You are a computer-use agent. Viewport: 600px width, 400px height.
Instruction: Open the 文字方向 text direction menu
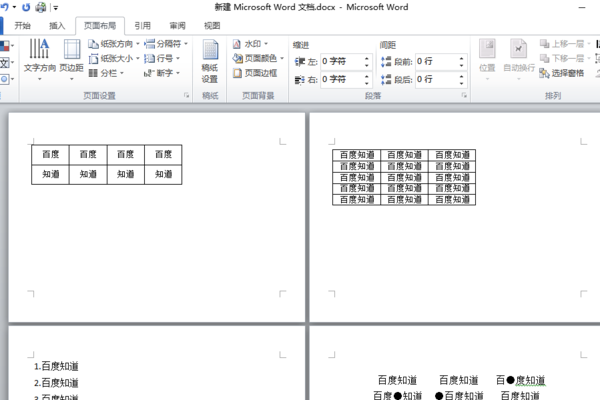tap(40, 60)
